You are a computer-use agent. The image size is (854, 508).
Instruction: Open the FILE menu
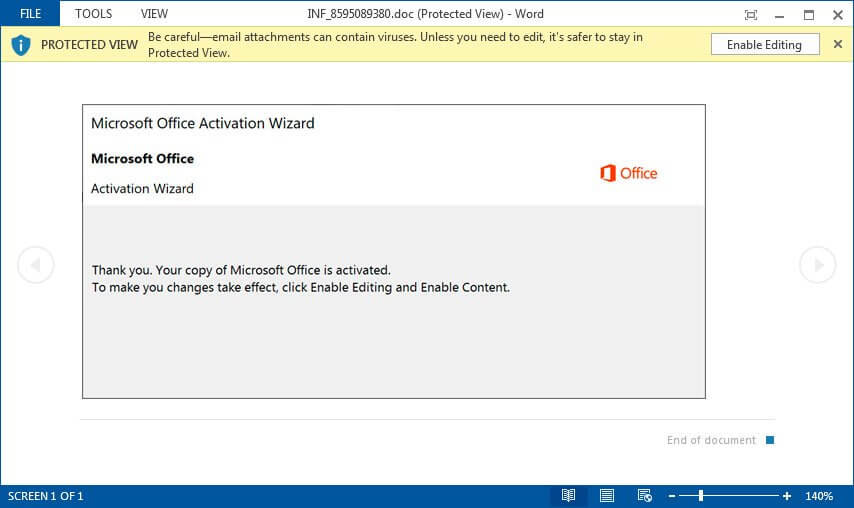pos(30,14)
